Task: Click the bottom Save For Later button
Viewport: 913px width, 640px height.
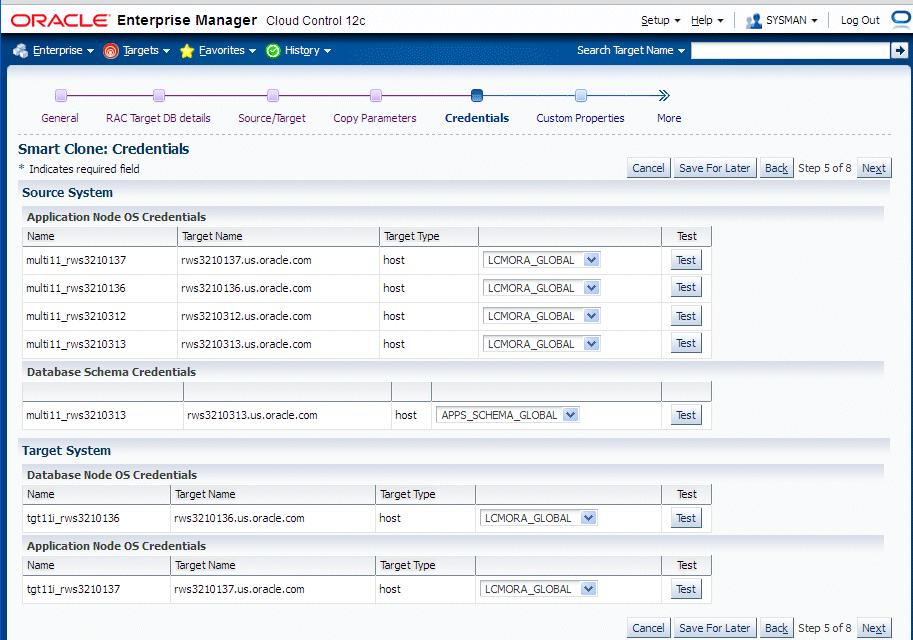Action: click(715, 628)
